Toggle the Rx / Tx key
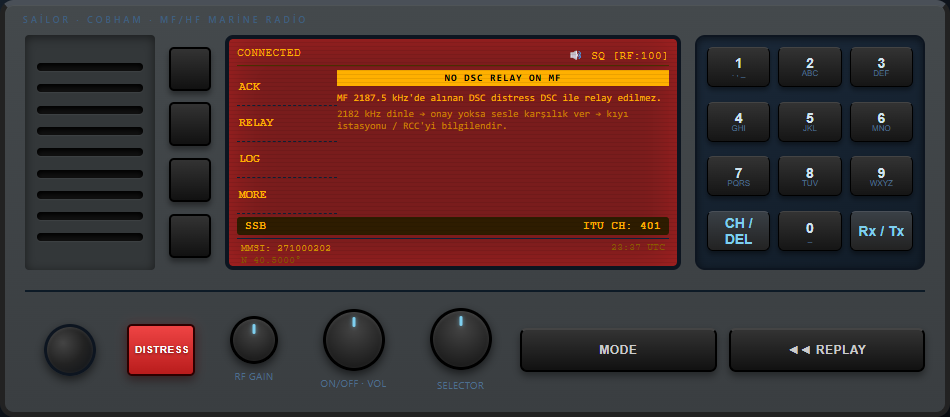The width and height of the screenshot is (950, 417). tap(881, 231)
